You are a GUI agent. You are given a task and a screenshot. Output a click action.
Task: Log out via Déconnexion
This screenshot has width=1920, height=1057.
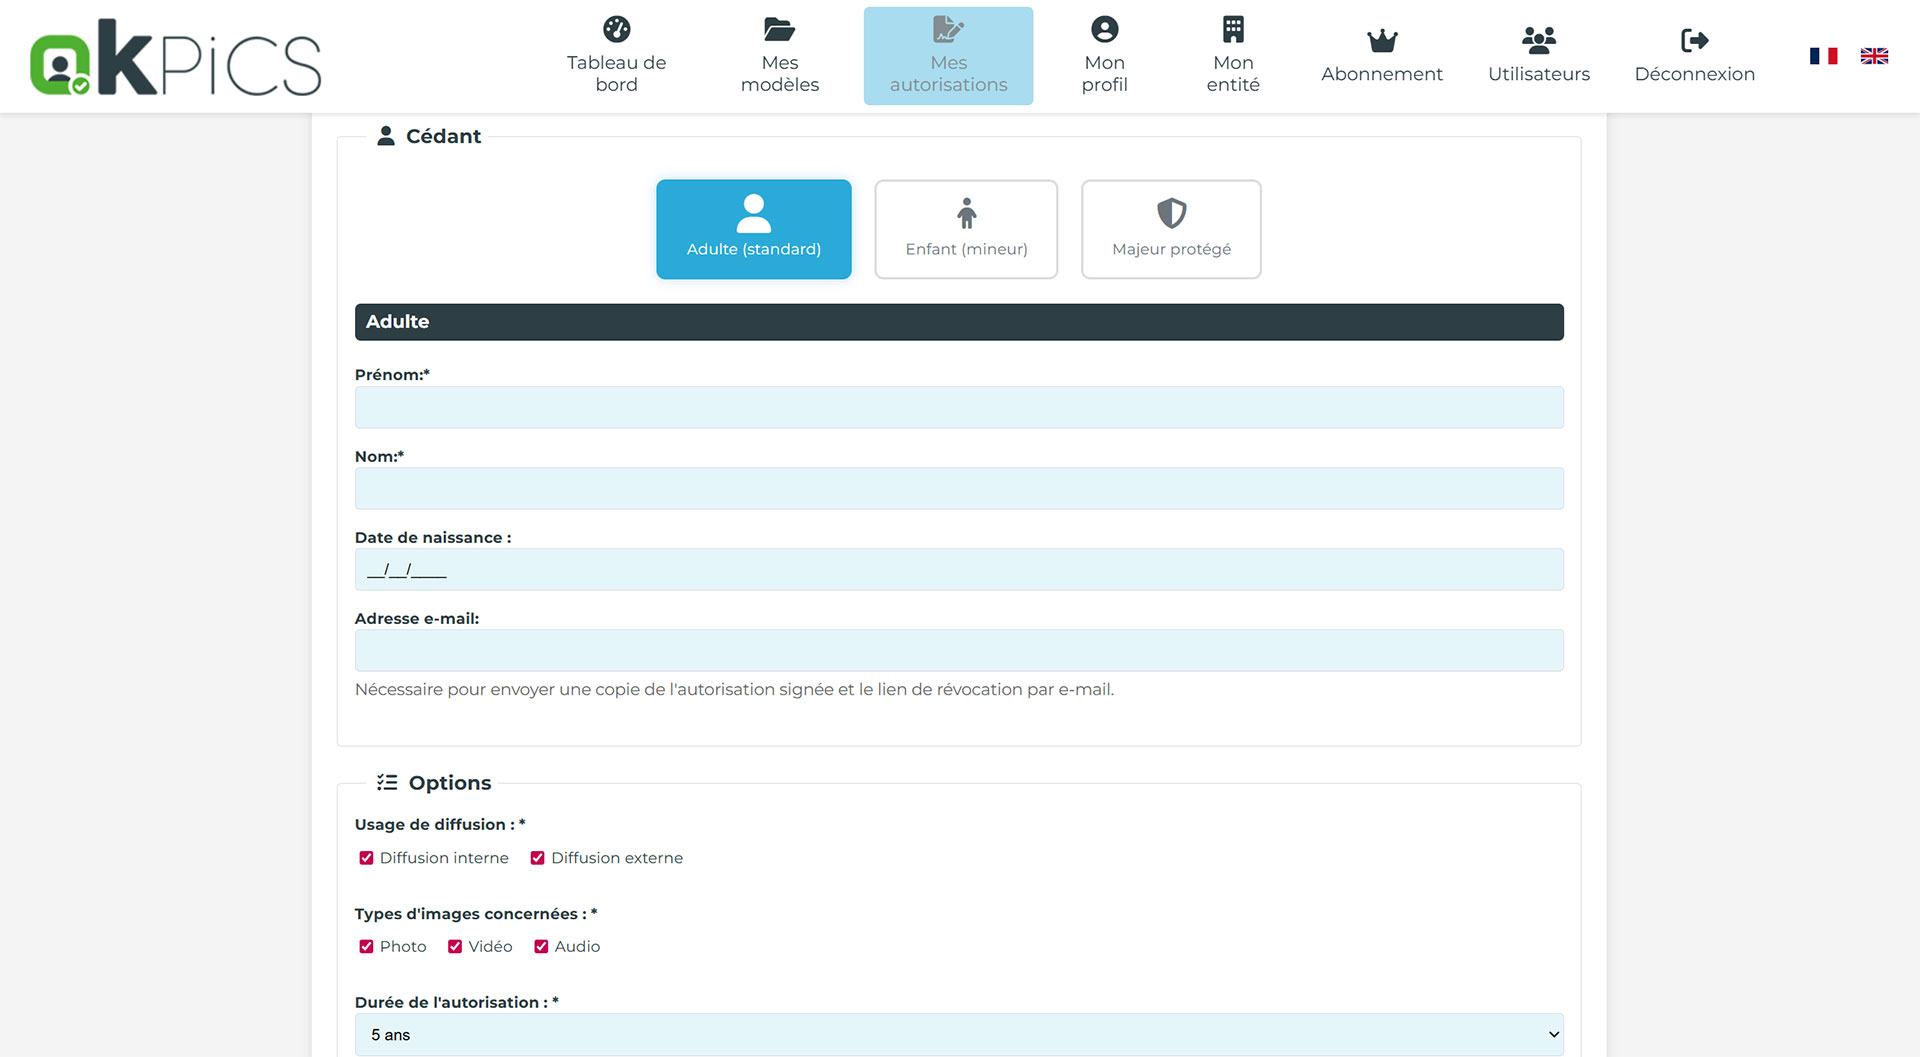point(1695,56)
